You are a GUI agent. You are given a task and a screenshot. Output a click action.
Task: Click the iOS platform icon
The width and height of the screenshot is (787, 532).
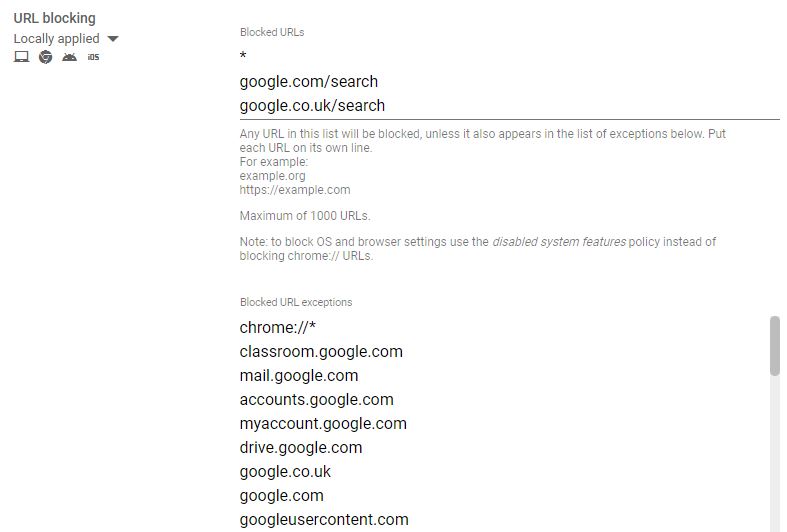[x=93, y=57]
